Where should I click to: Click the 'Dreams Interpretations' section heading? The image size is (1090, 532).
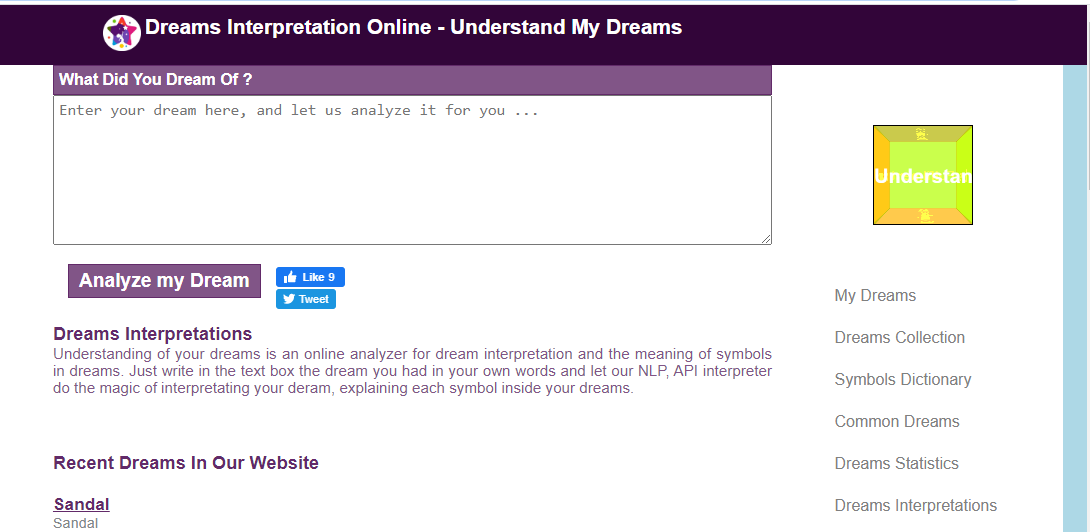pyautogui.click(x=152, y=334)
